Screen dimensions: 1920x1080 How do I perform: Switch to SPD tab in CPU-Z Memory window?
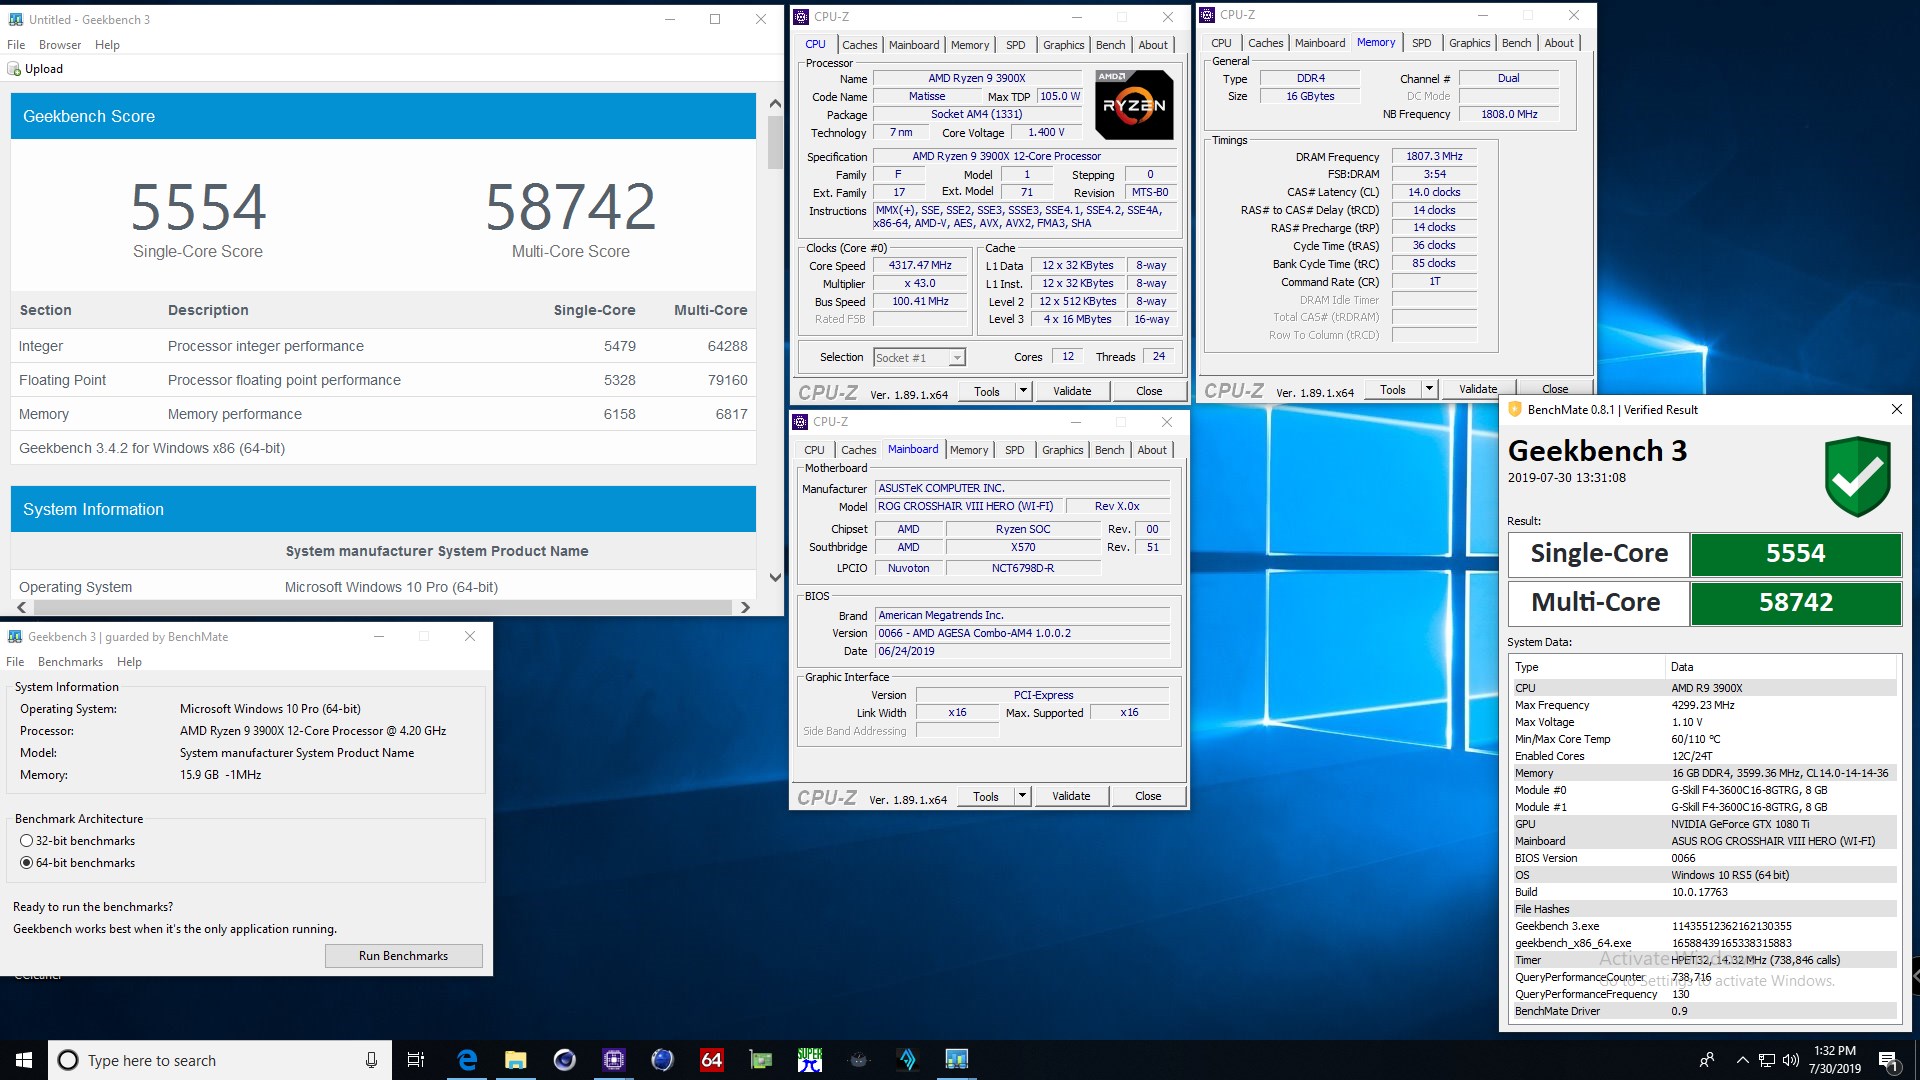[1421, 43]
